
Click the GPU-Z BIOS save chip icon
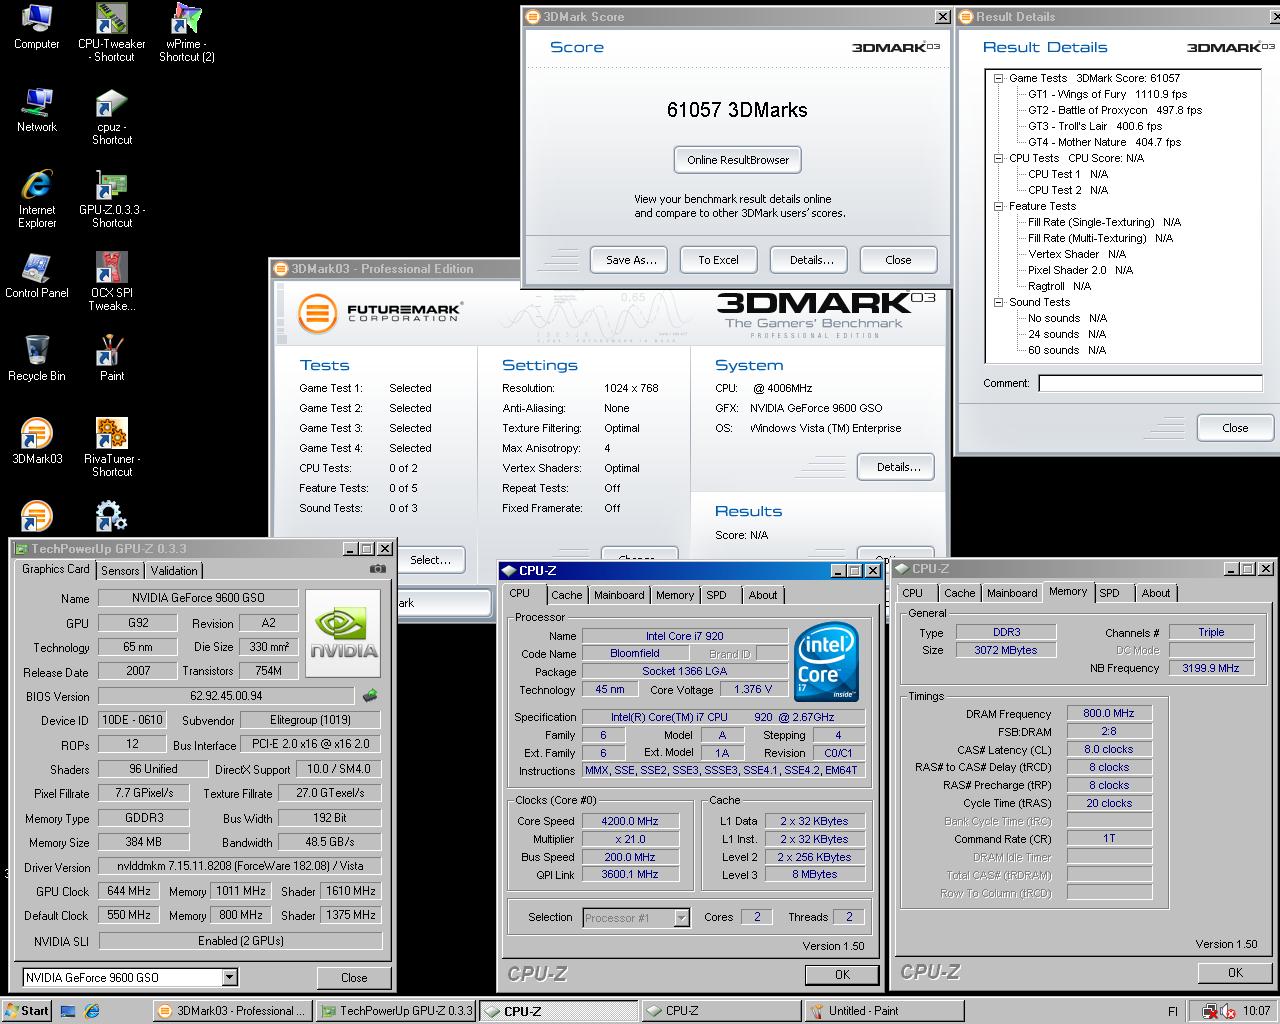pos(370,696)
